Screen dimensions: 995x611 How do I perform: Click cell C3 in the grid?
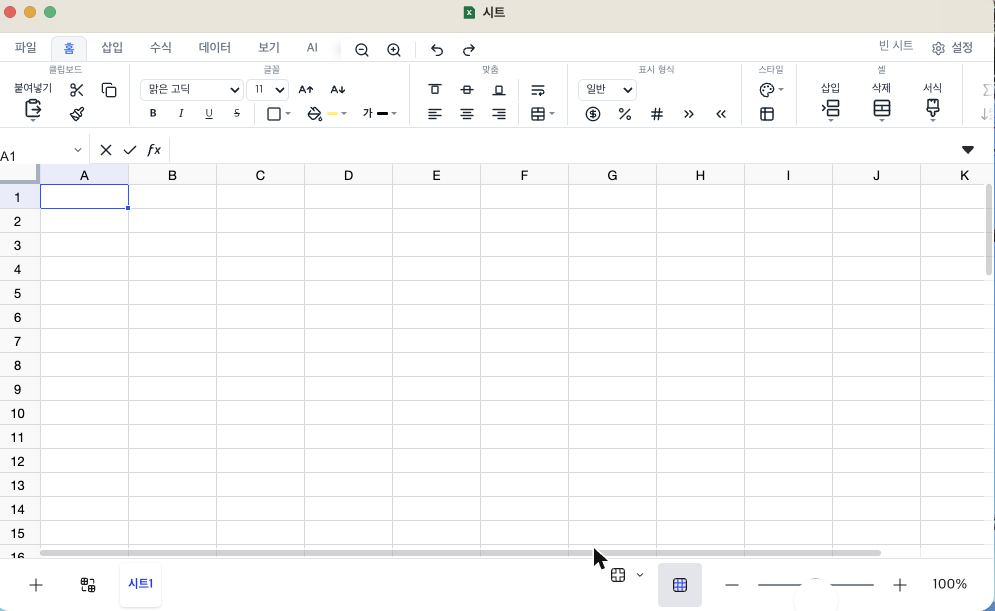[260, 245]
